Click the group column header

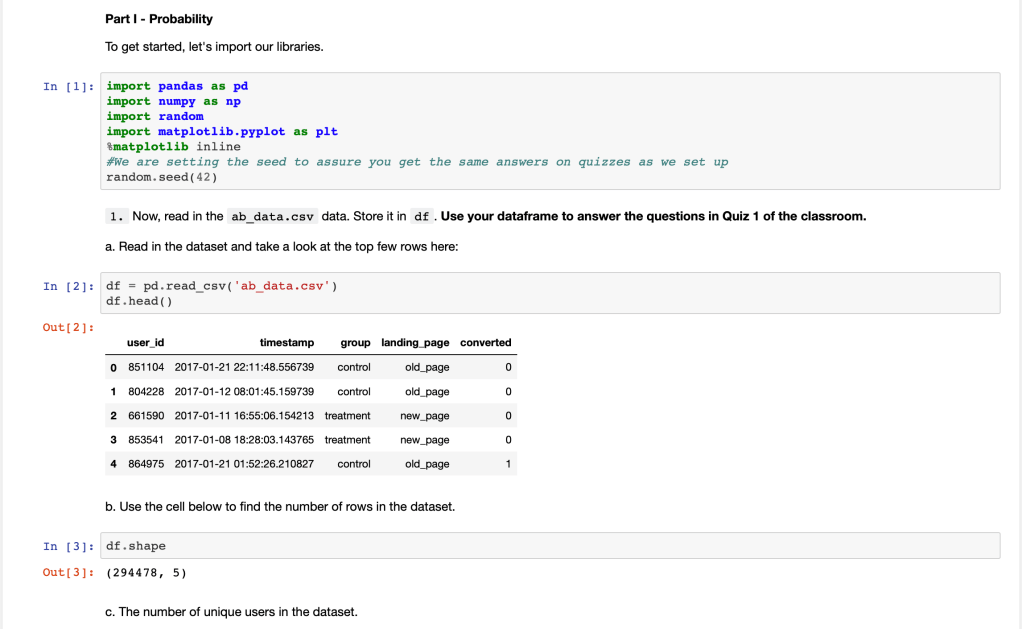pyautogui.click(x=355, y=343)
